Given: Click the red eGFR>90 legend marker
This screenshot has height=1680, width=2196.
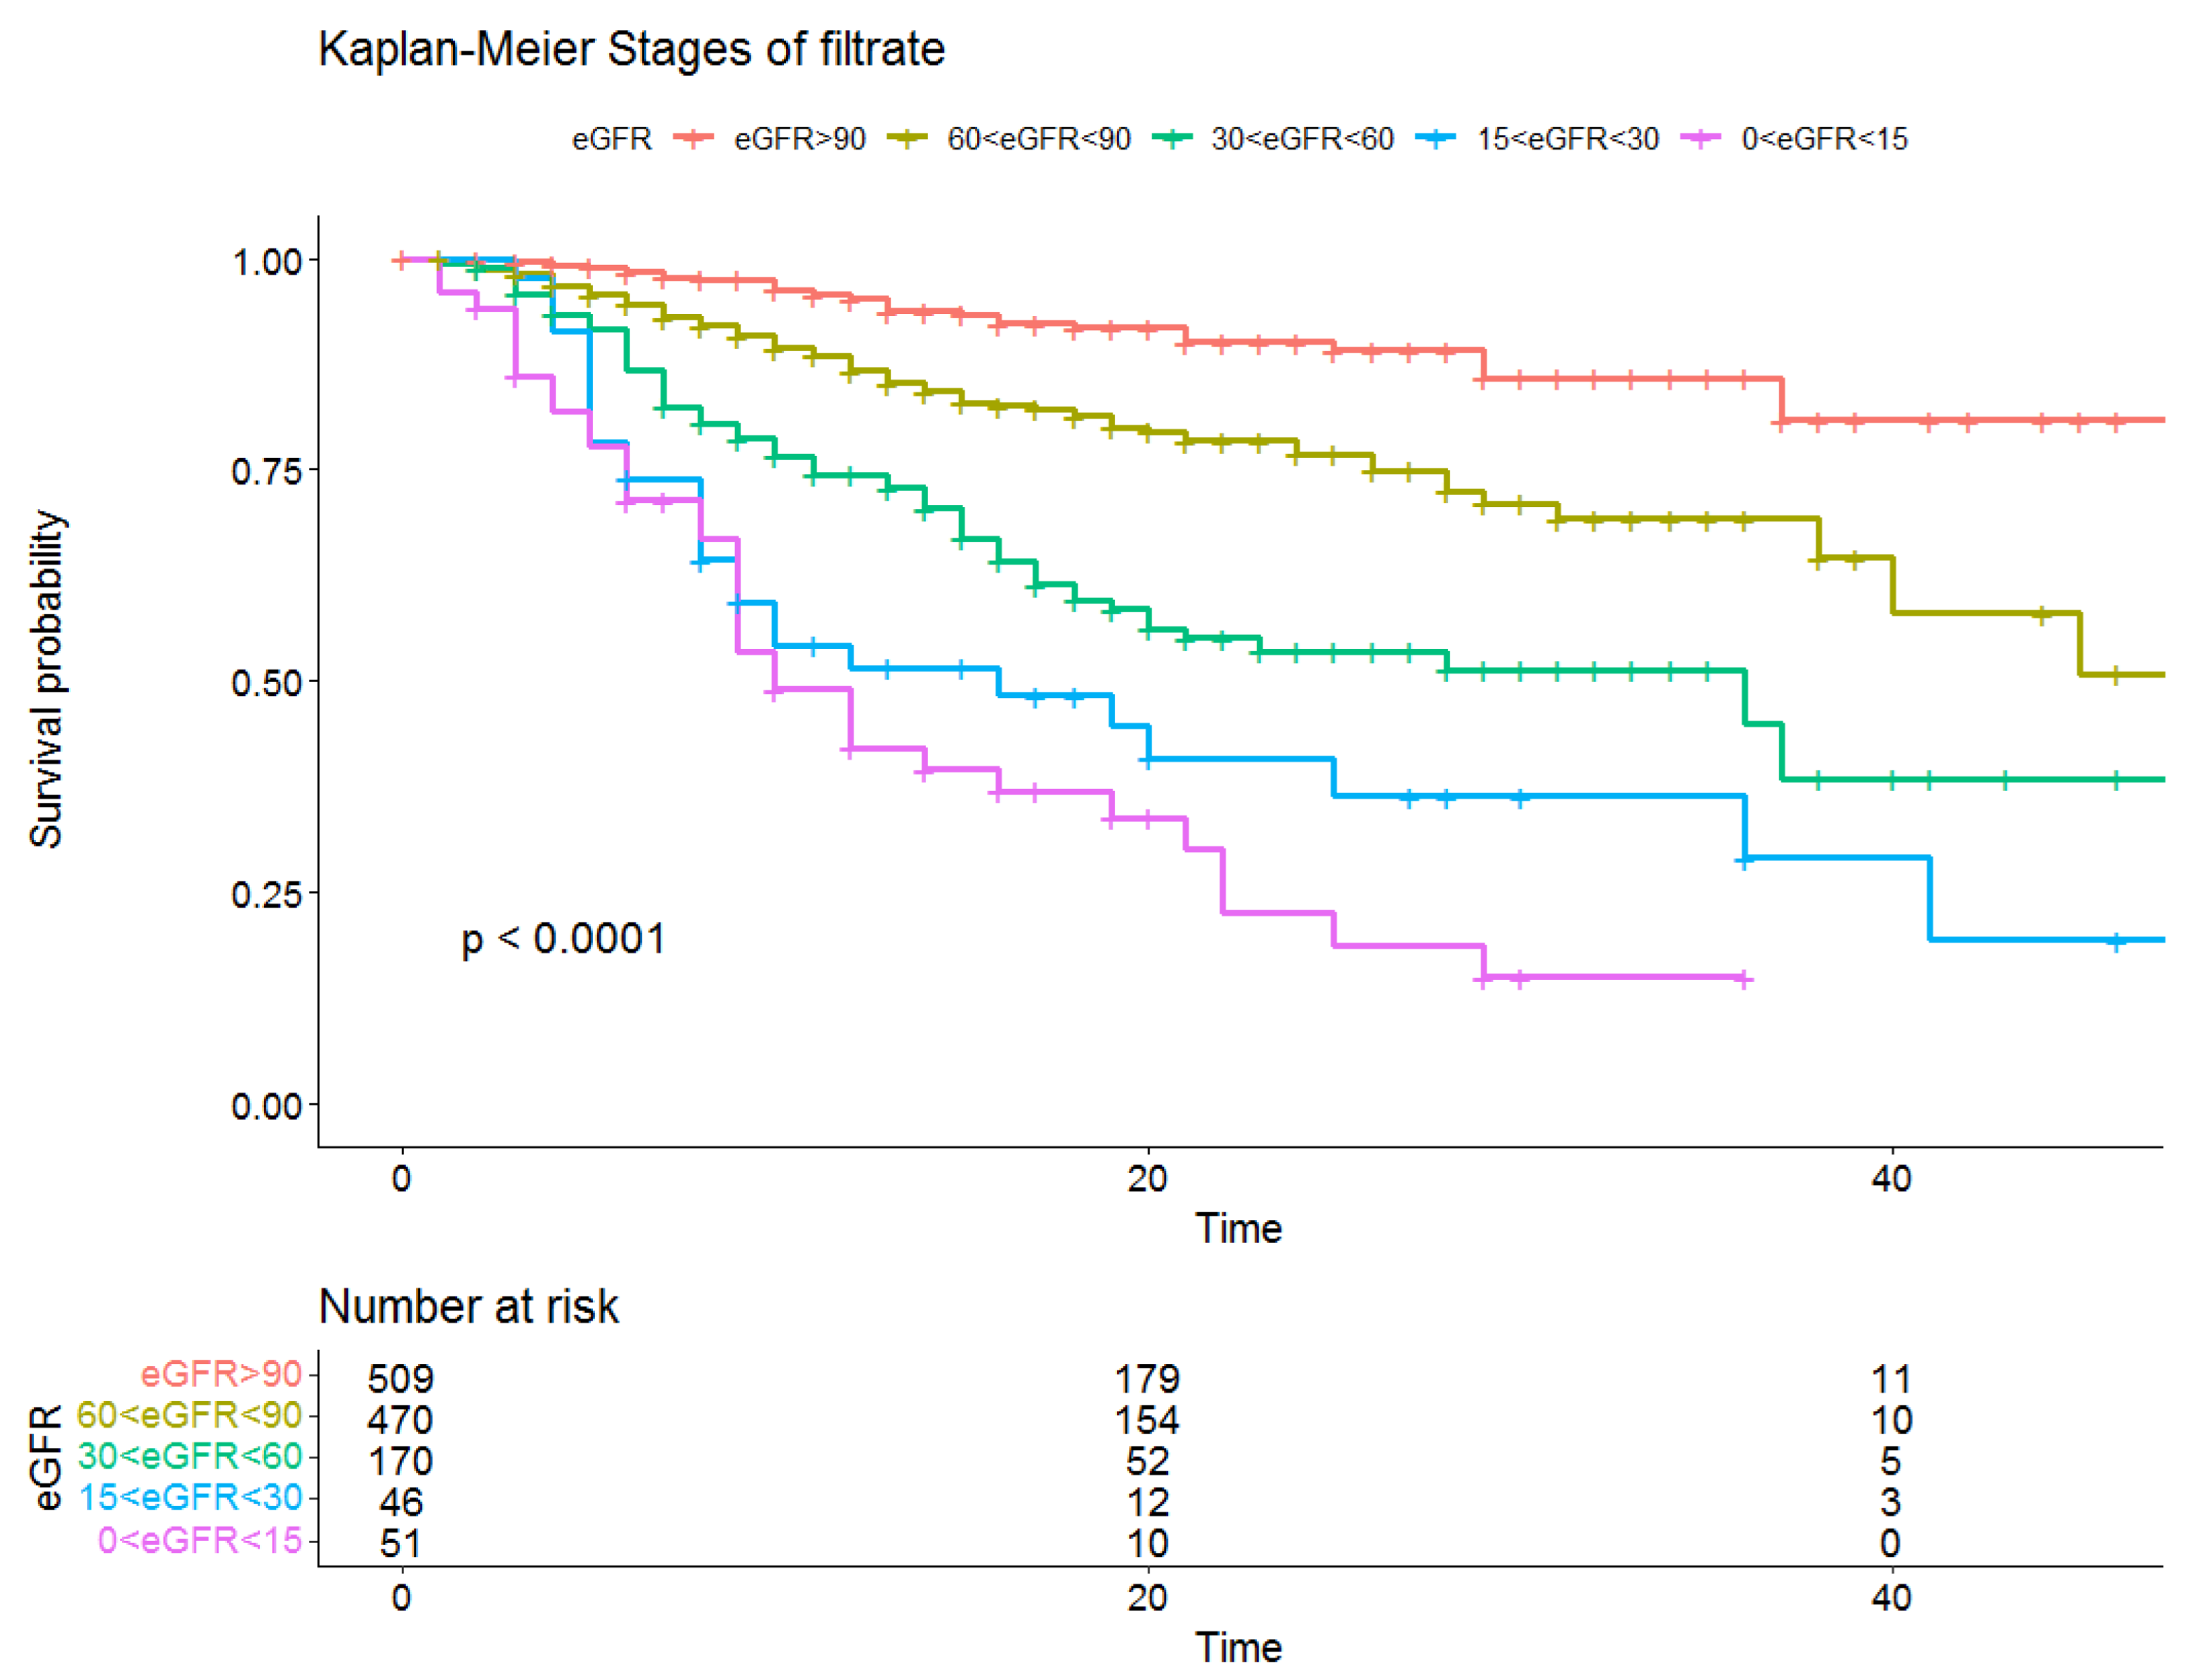Looking at the screenshot, I should [693, 138].
